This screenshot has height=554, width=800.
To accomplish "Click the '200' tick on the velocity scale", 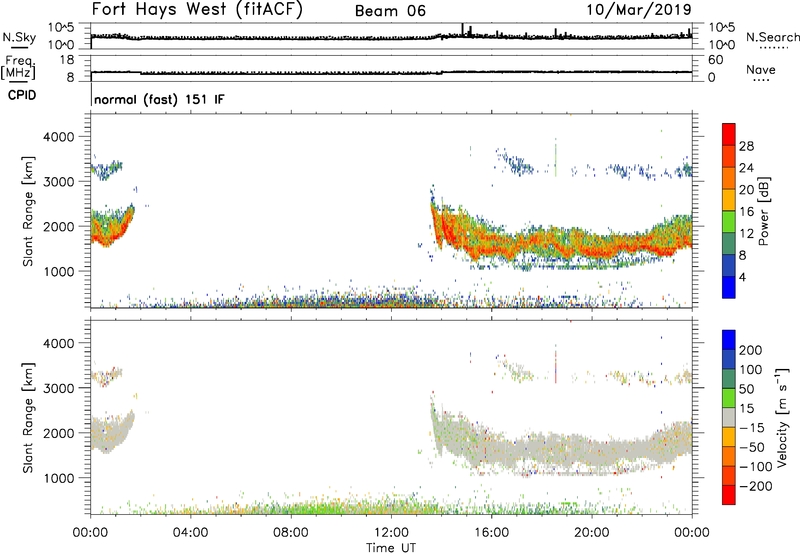I will (x=751, y=350).
